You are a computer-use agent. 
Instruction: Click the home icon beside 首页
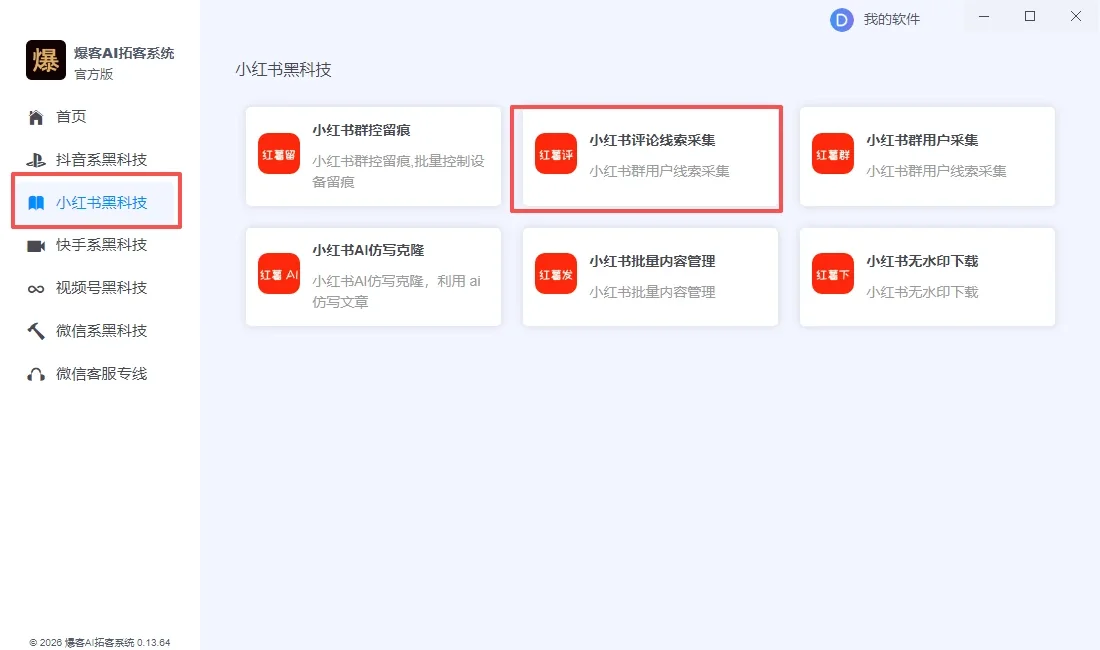36,117
